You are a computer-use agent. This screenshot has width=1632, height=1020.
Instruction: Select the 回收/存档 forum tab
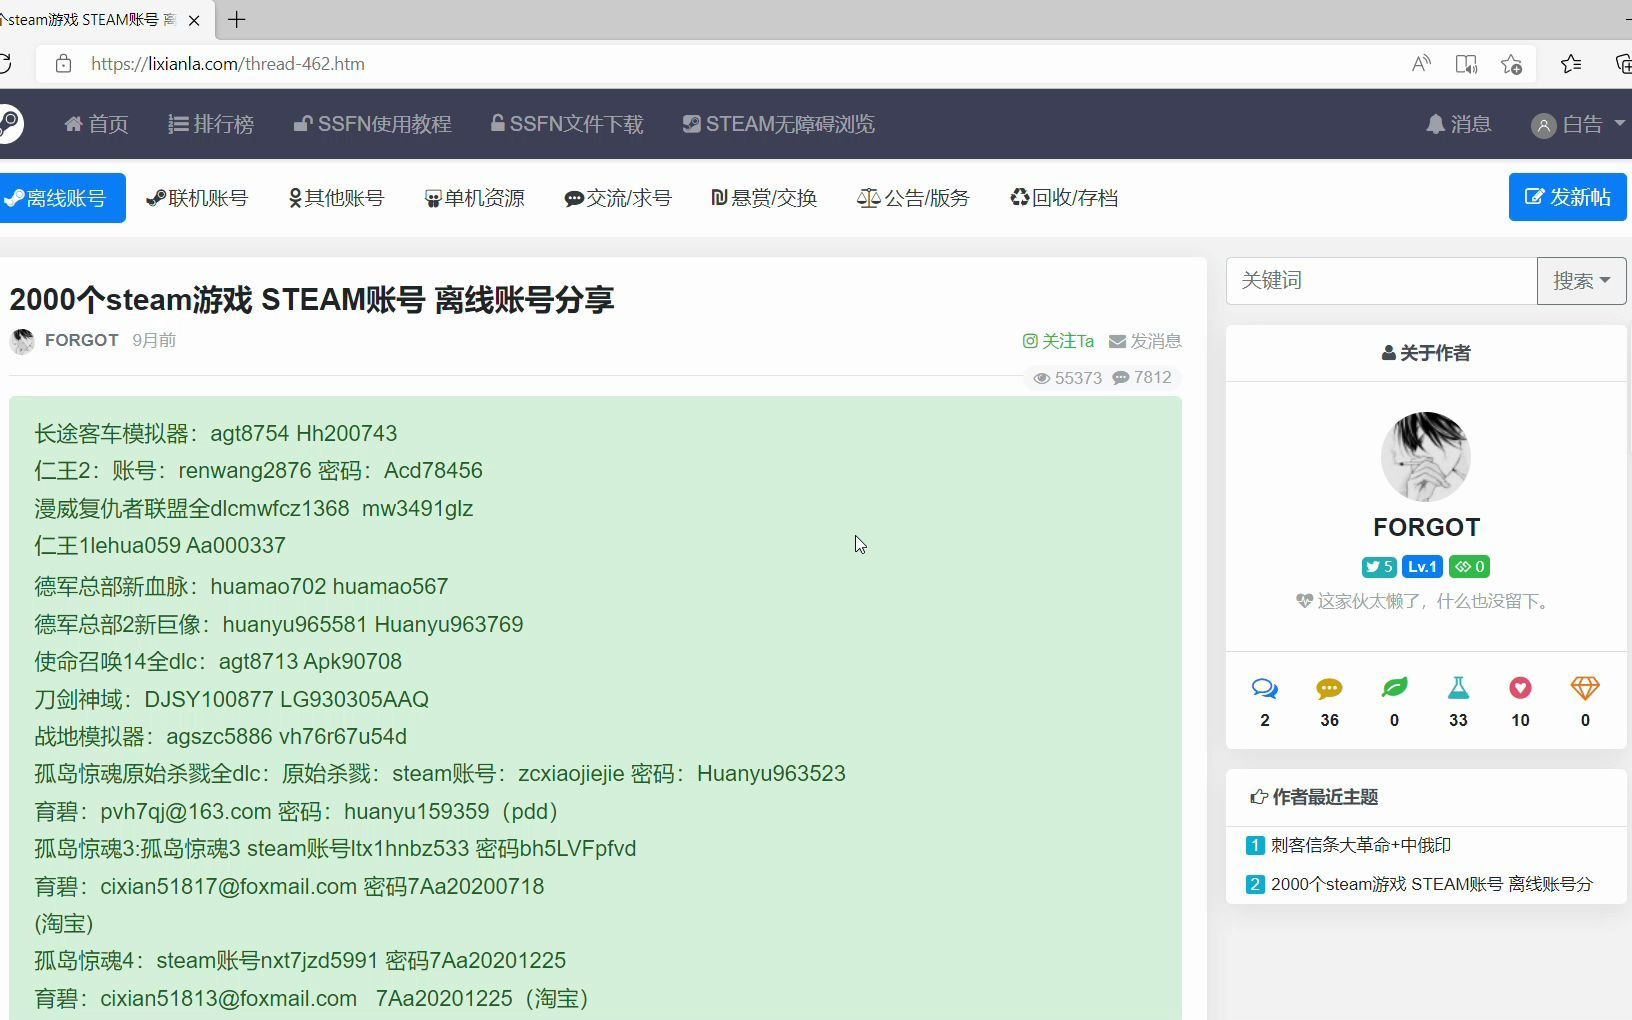[x=1064, y=198]
